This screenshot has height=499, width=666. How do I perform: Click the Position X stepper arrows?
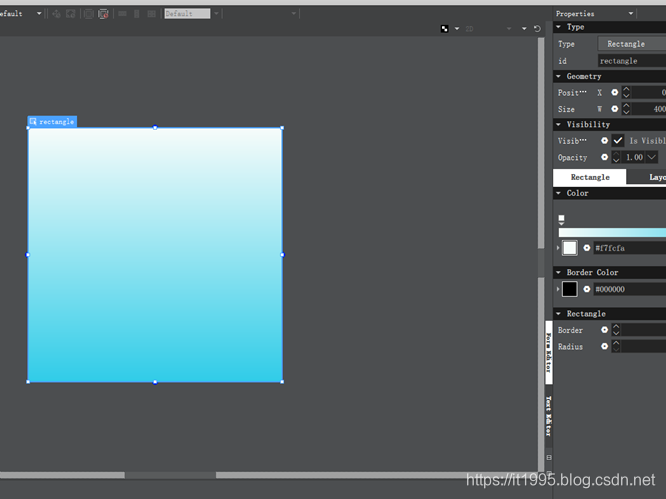[x=626, y=92]
